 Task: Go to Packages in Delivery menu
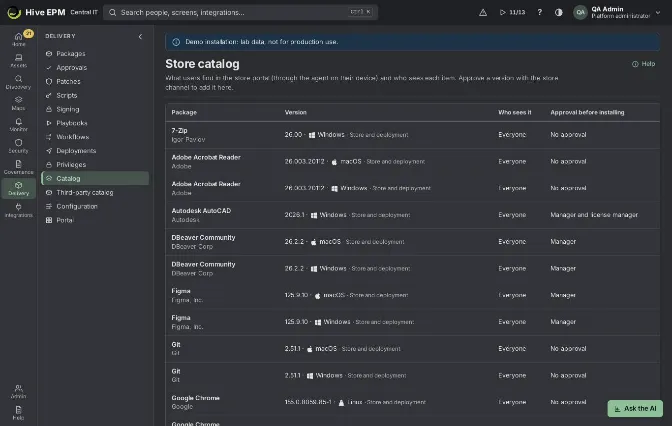click(95, 54)
